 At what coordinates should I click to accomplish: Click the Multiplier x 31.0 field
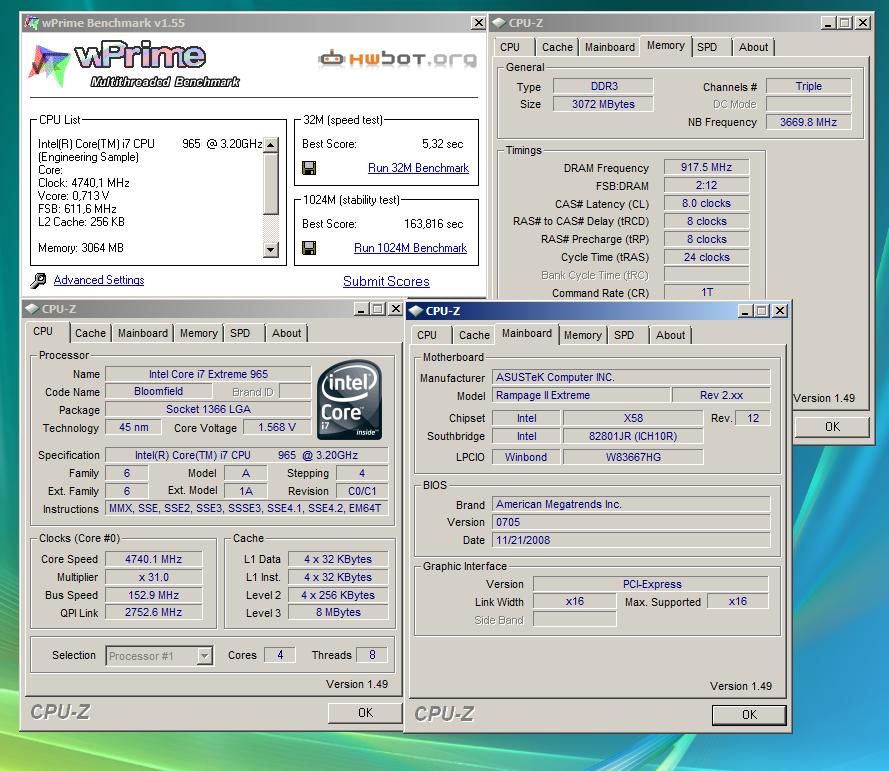[154, 577]
